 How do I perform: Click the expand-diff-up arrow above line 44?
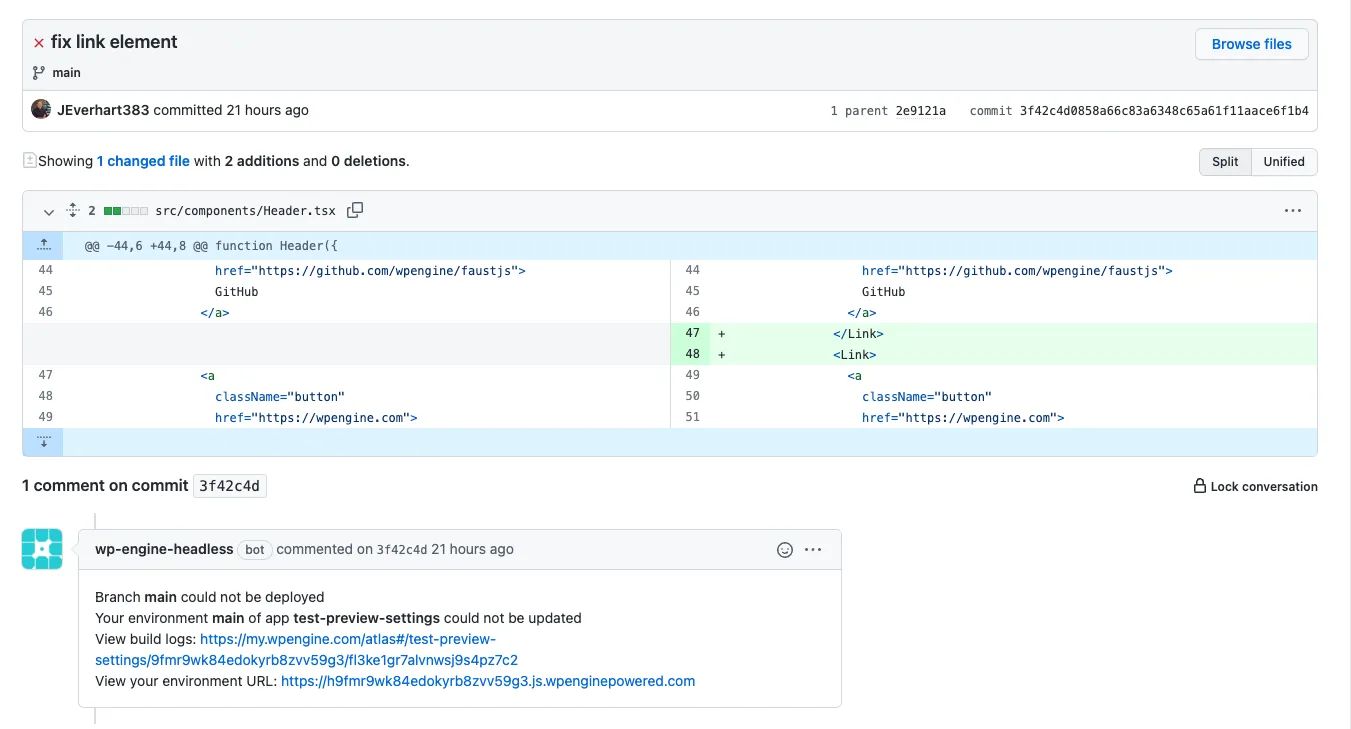43,245
